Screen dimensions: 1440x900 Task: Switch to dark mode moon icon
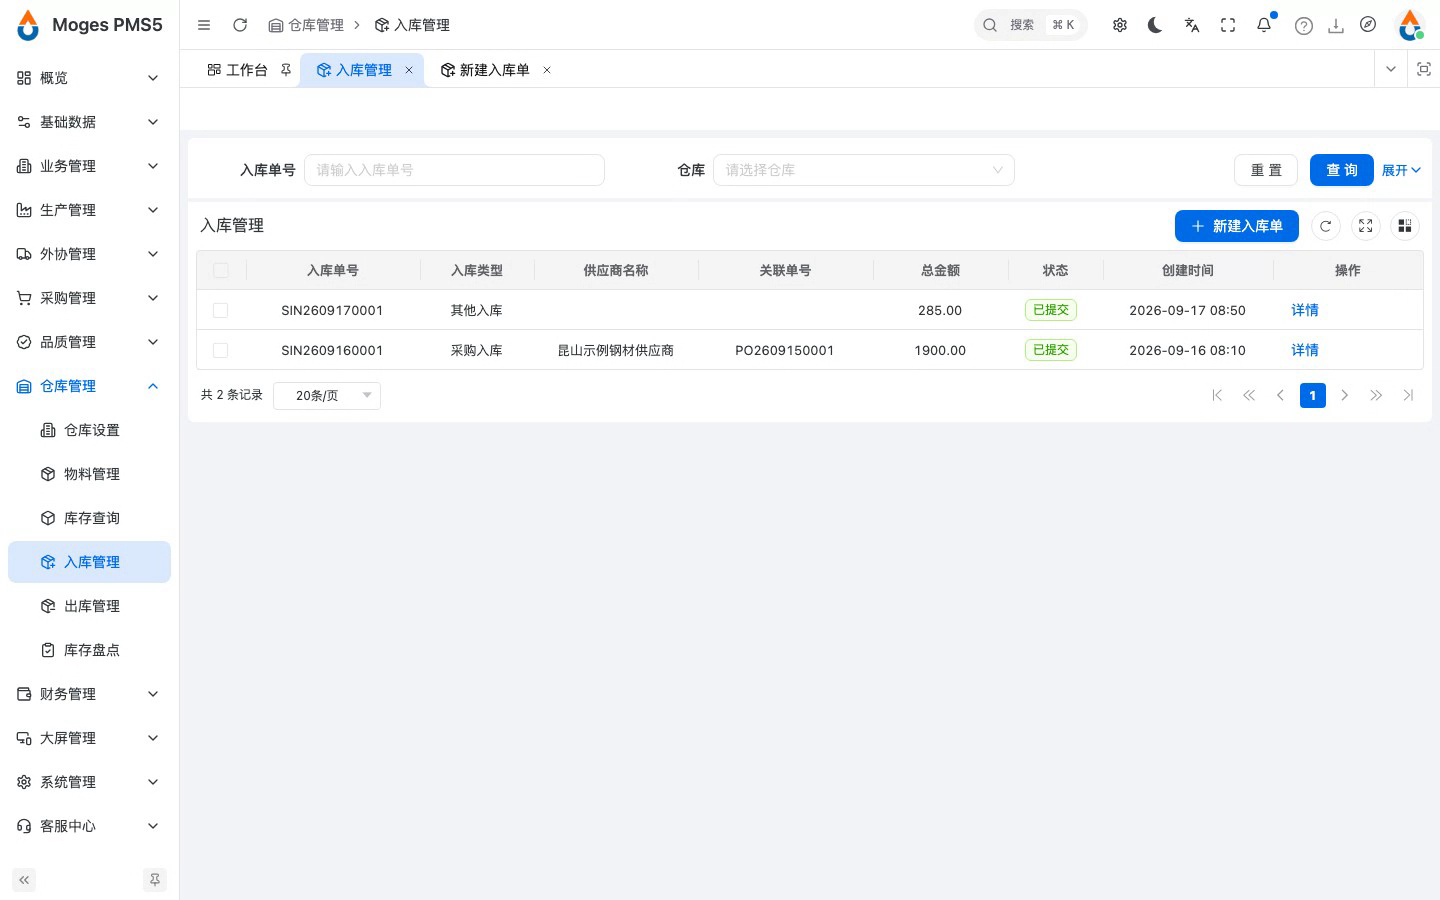click(1156, 25)
